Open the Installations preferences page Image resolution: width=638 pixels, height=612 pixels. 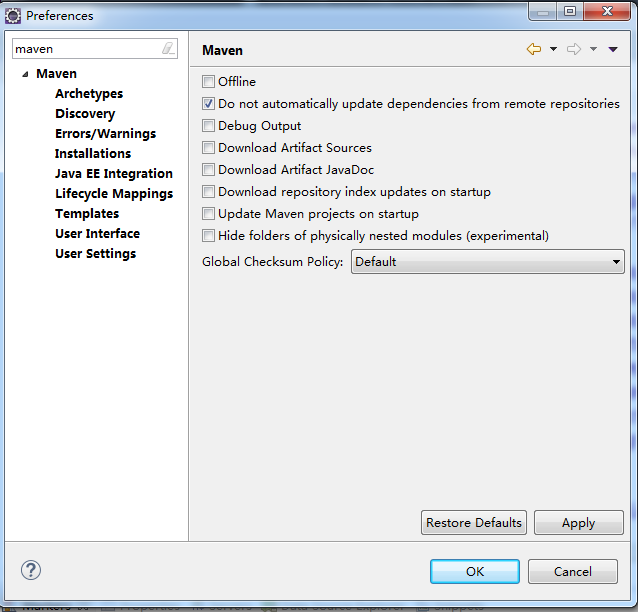coord(93,153)
